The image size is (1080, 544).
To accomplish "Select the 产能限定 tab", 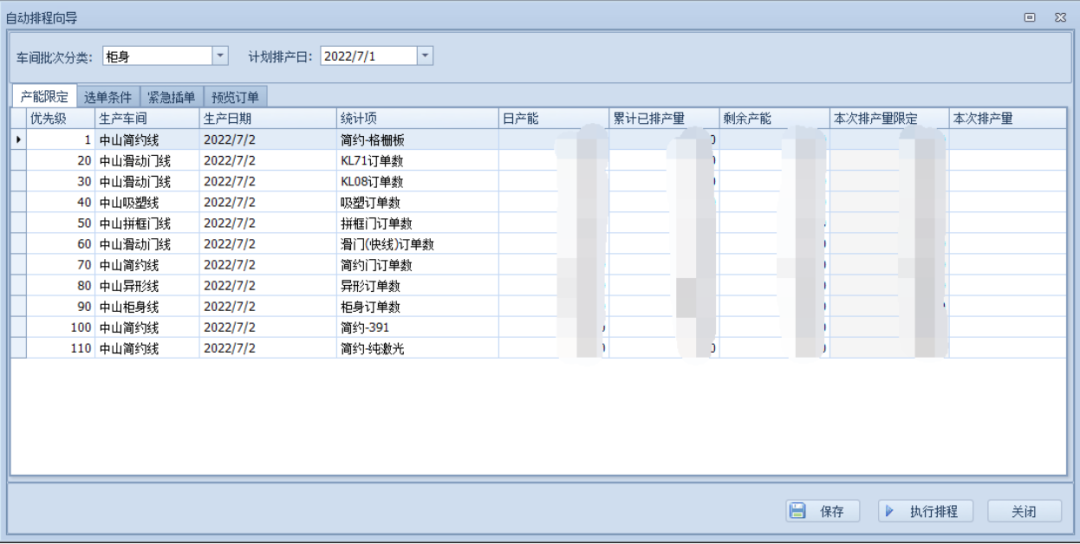I will click(x=45, y=97).
